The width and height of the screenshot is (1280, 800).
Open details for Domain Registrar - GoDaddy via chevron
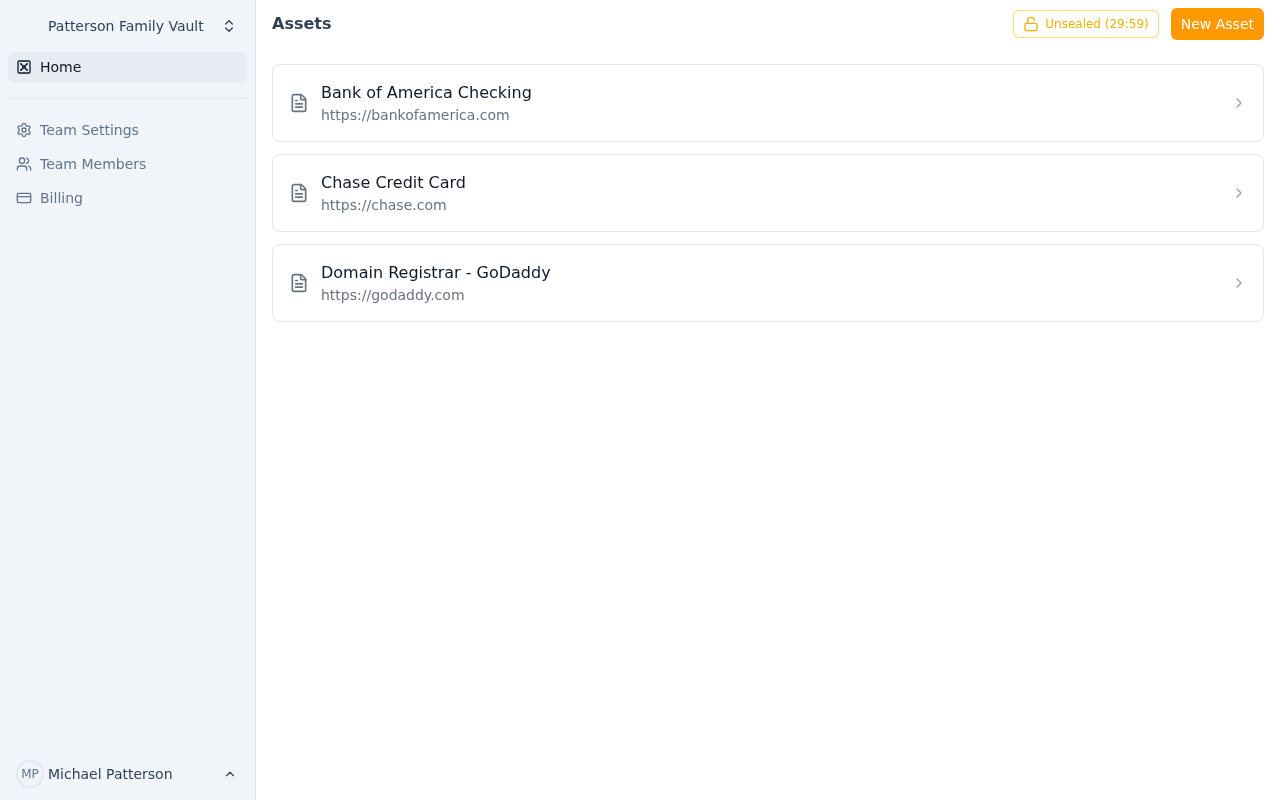1239,283
